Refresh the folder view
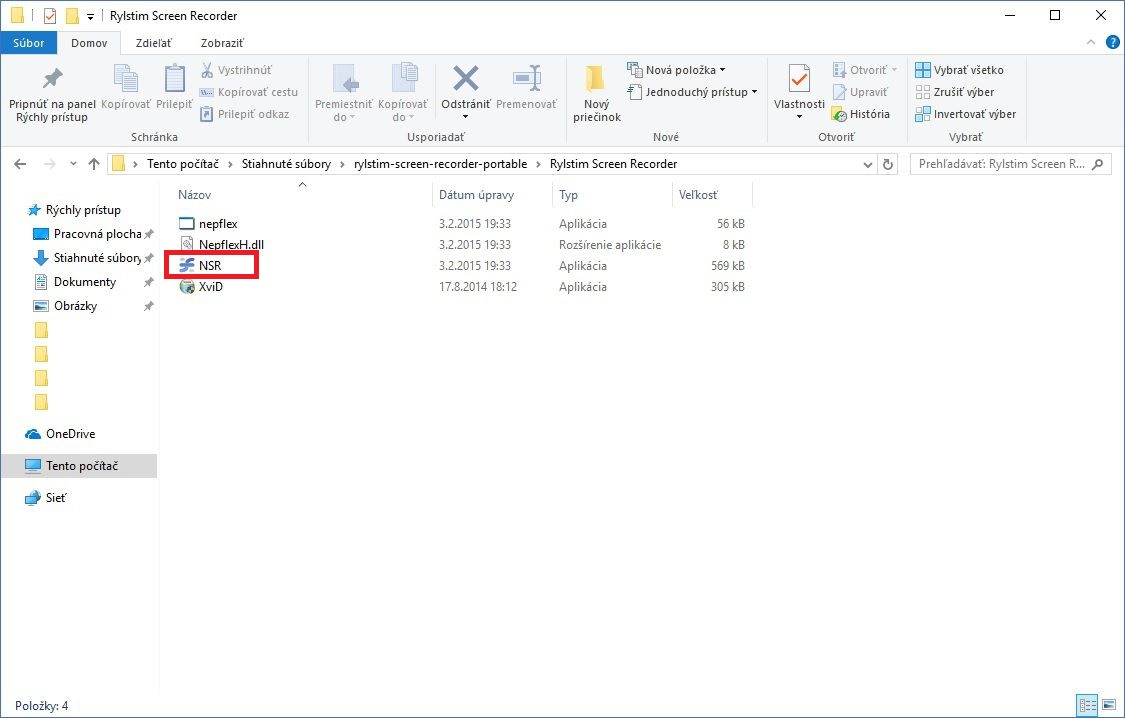Viewport: 1125px width, 718px height. tap(888, 164)
